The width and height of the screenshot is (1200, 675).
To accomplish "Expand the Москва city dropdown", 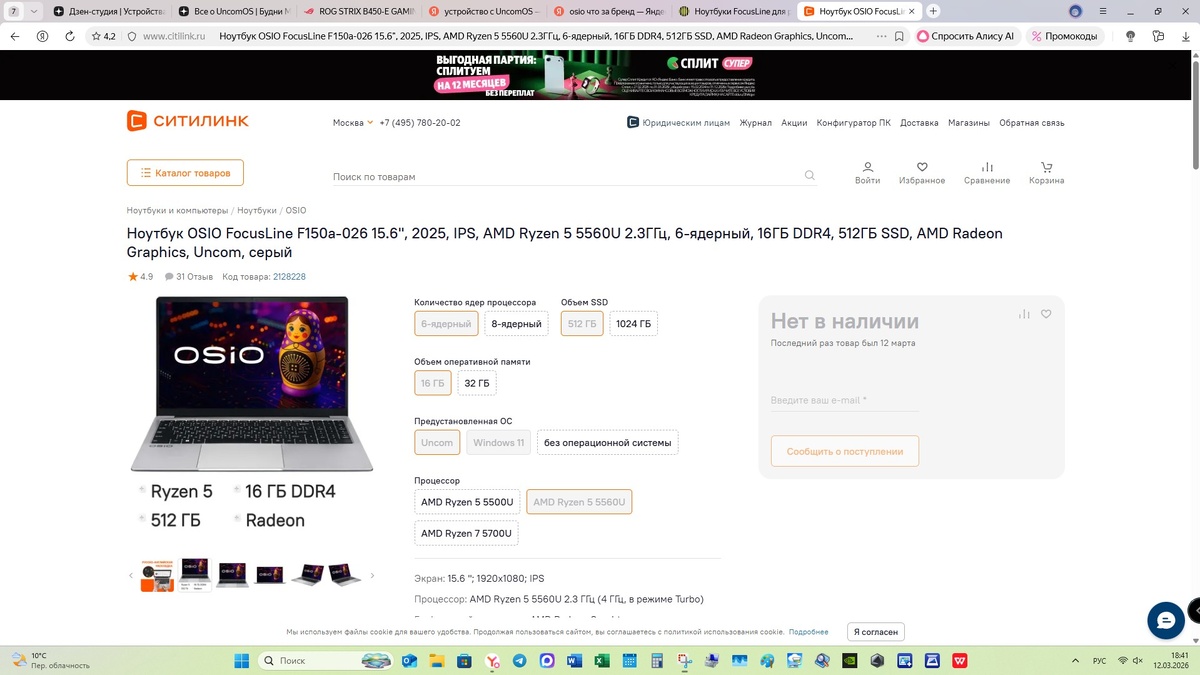I will coord(352,123).
